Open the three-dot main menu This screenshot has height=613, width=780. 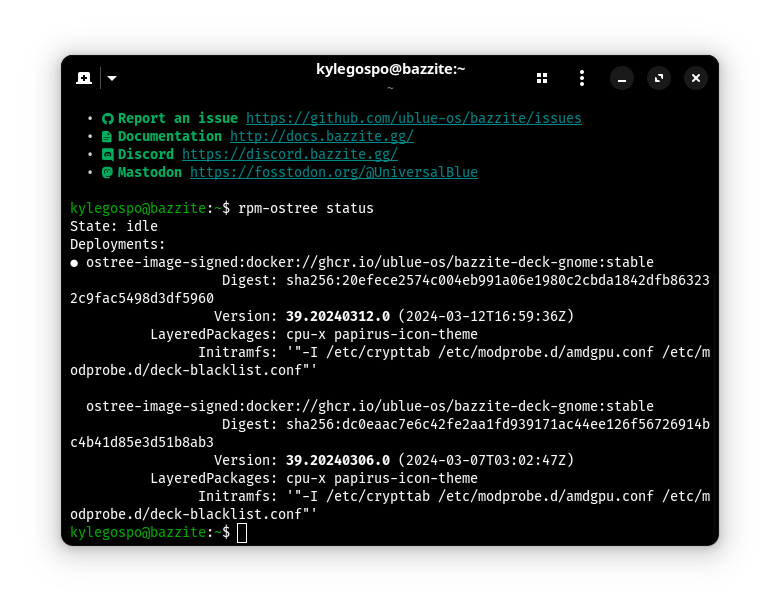click(x=582, y=78)
